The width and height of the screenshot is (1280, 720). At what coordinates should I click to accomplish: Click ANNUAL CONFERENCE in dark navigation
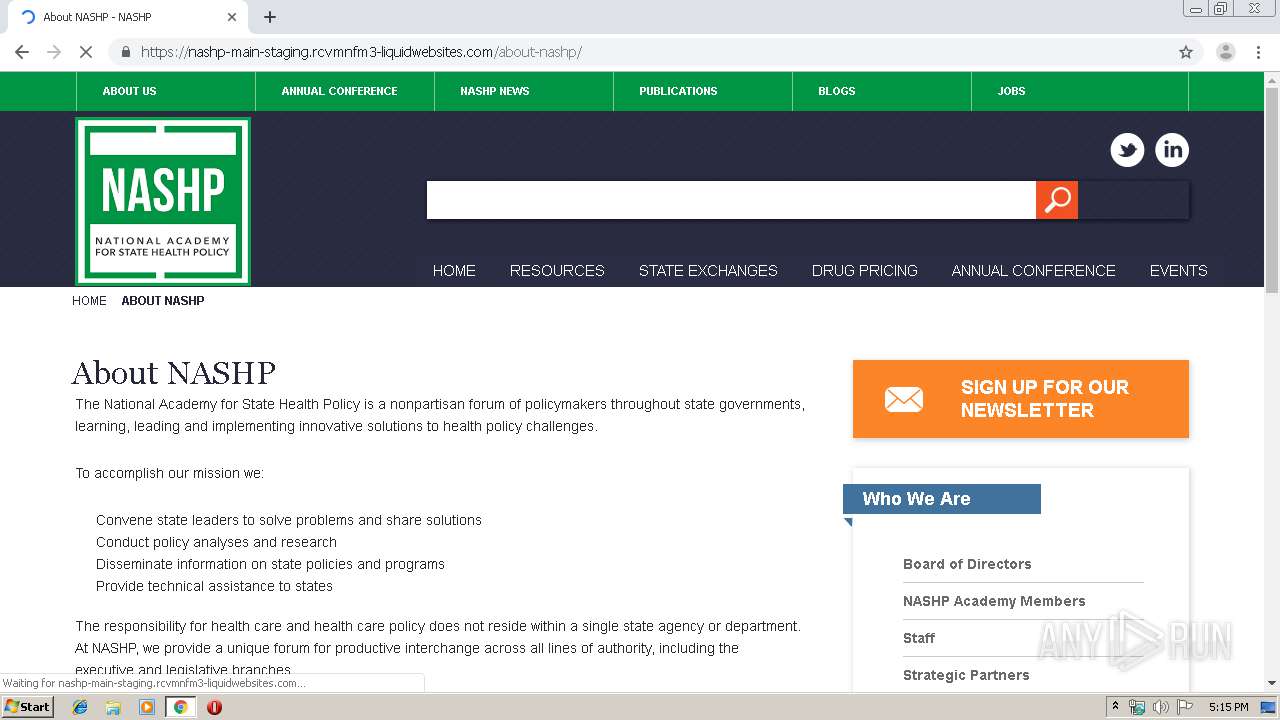coord(1033,271)
